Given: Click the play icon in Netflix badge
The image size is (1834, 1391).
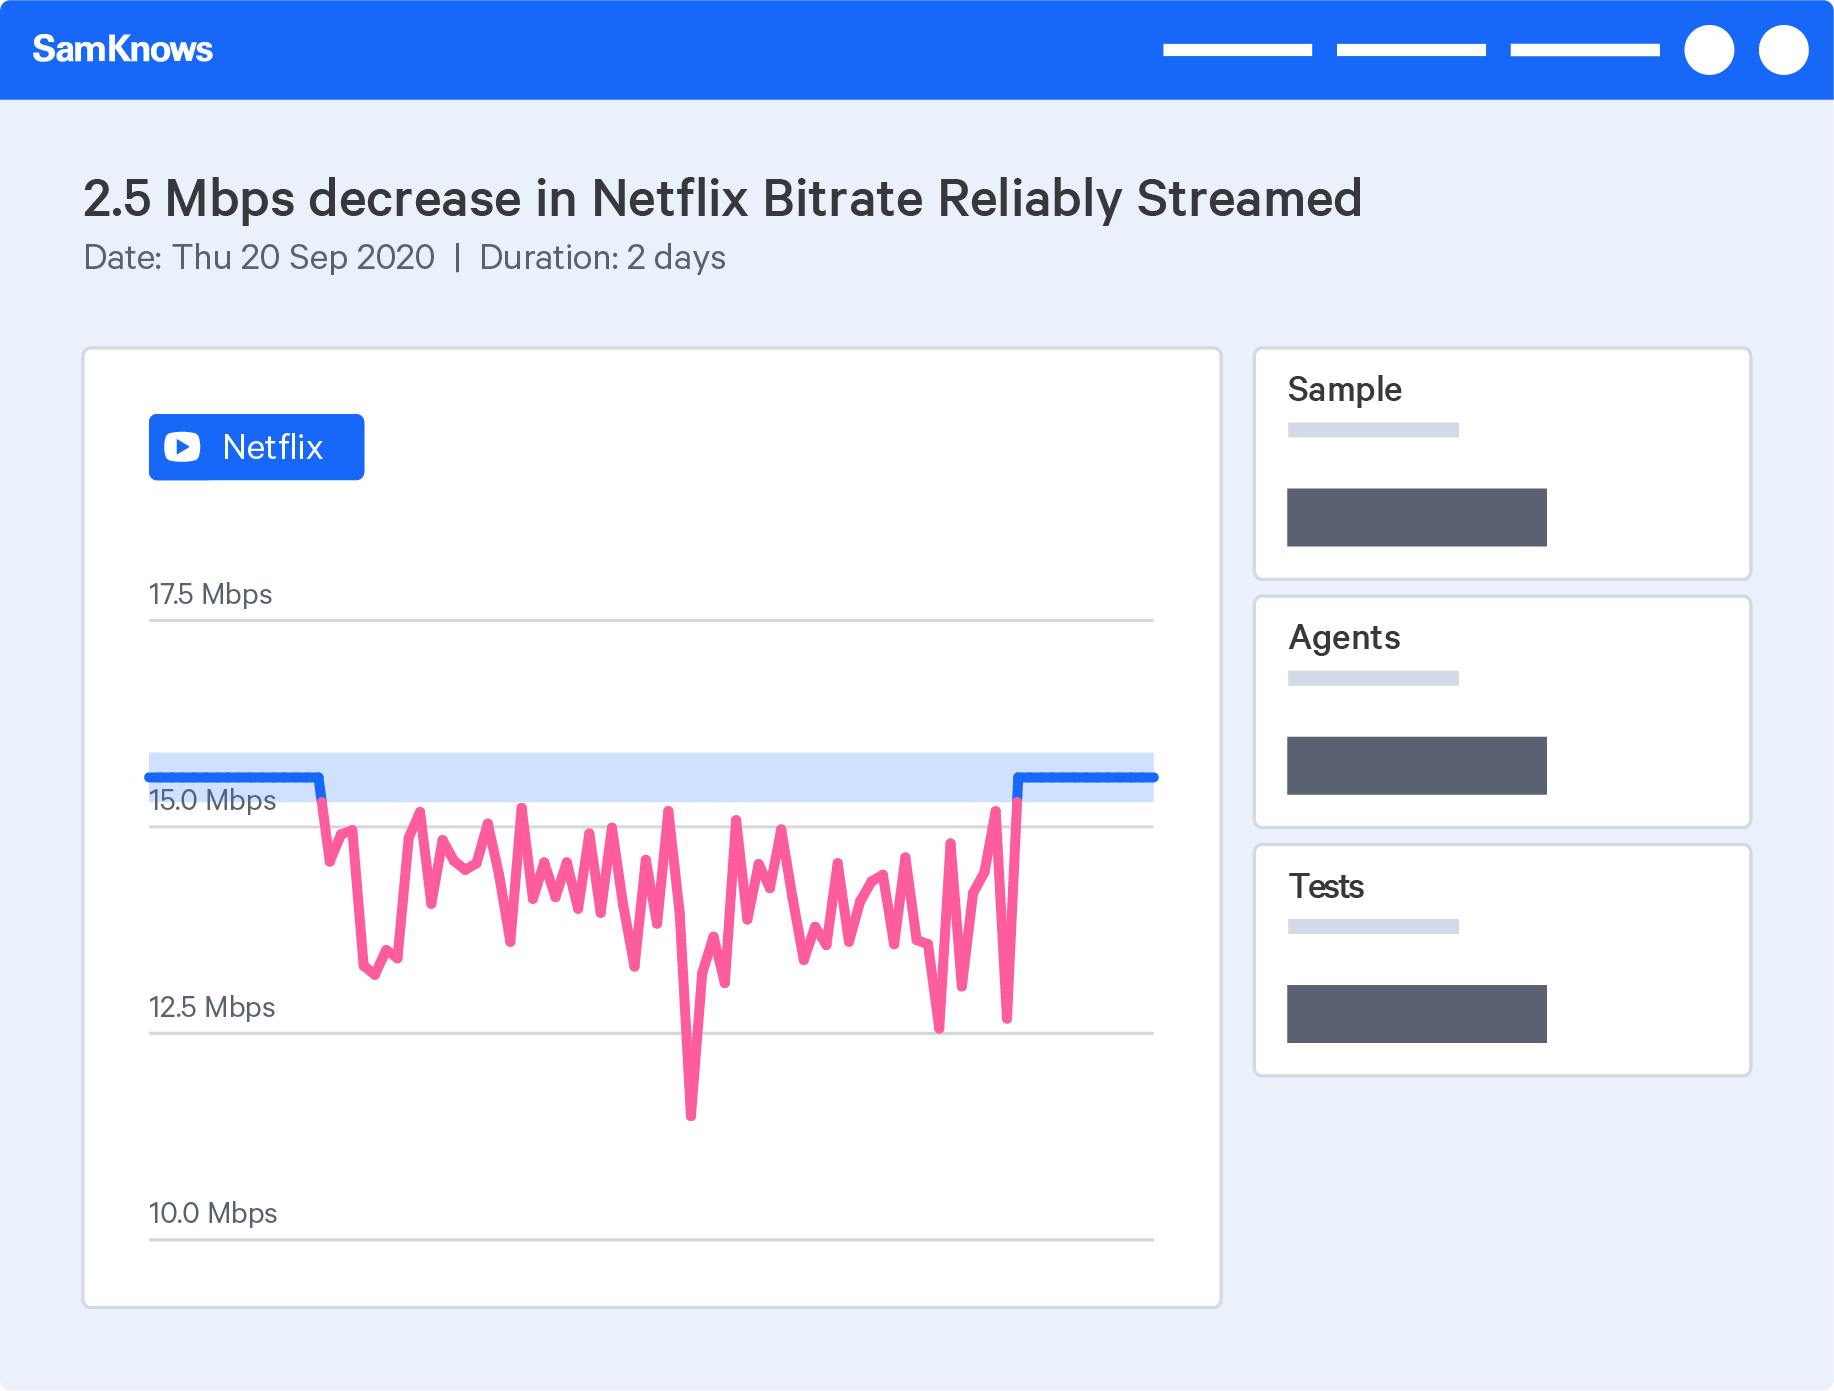Looking at the screenshot, I should click(x=182, y=447).
